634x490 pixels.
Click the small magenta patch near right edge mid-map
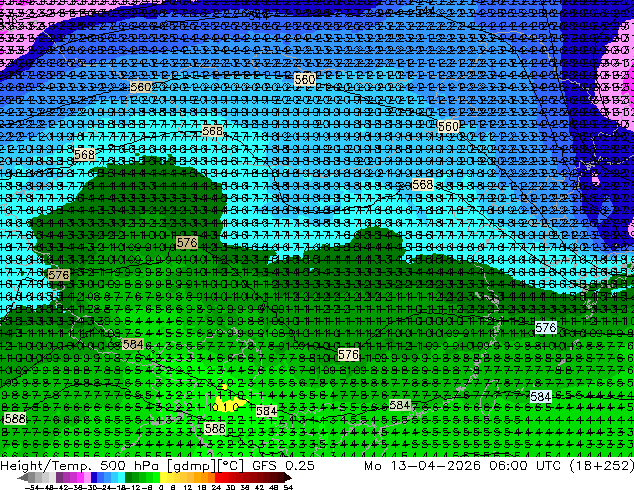tap(595, 179)
